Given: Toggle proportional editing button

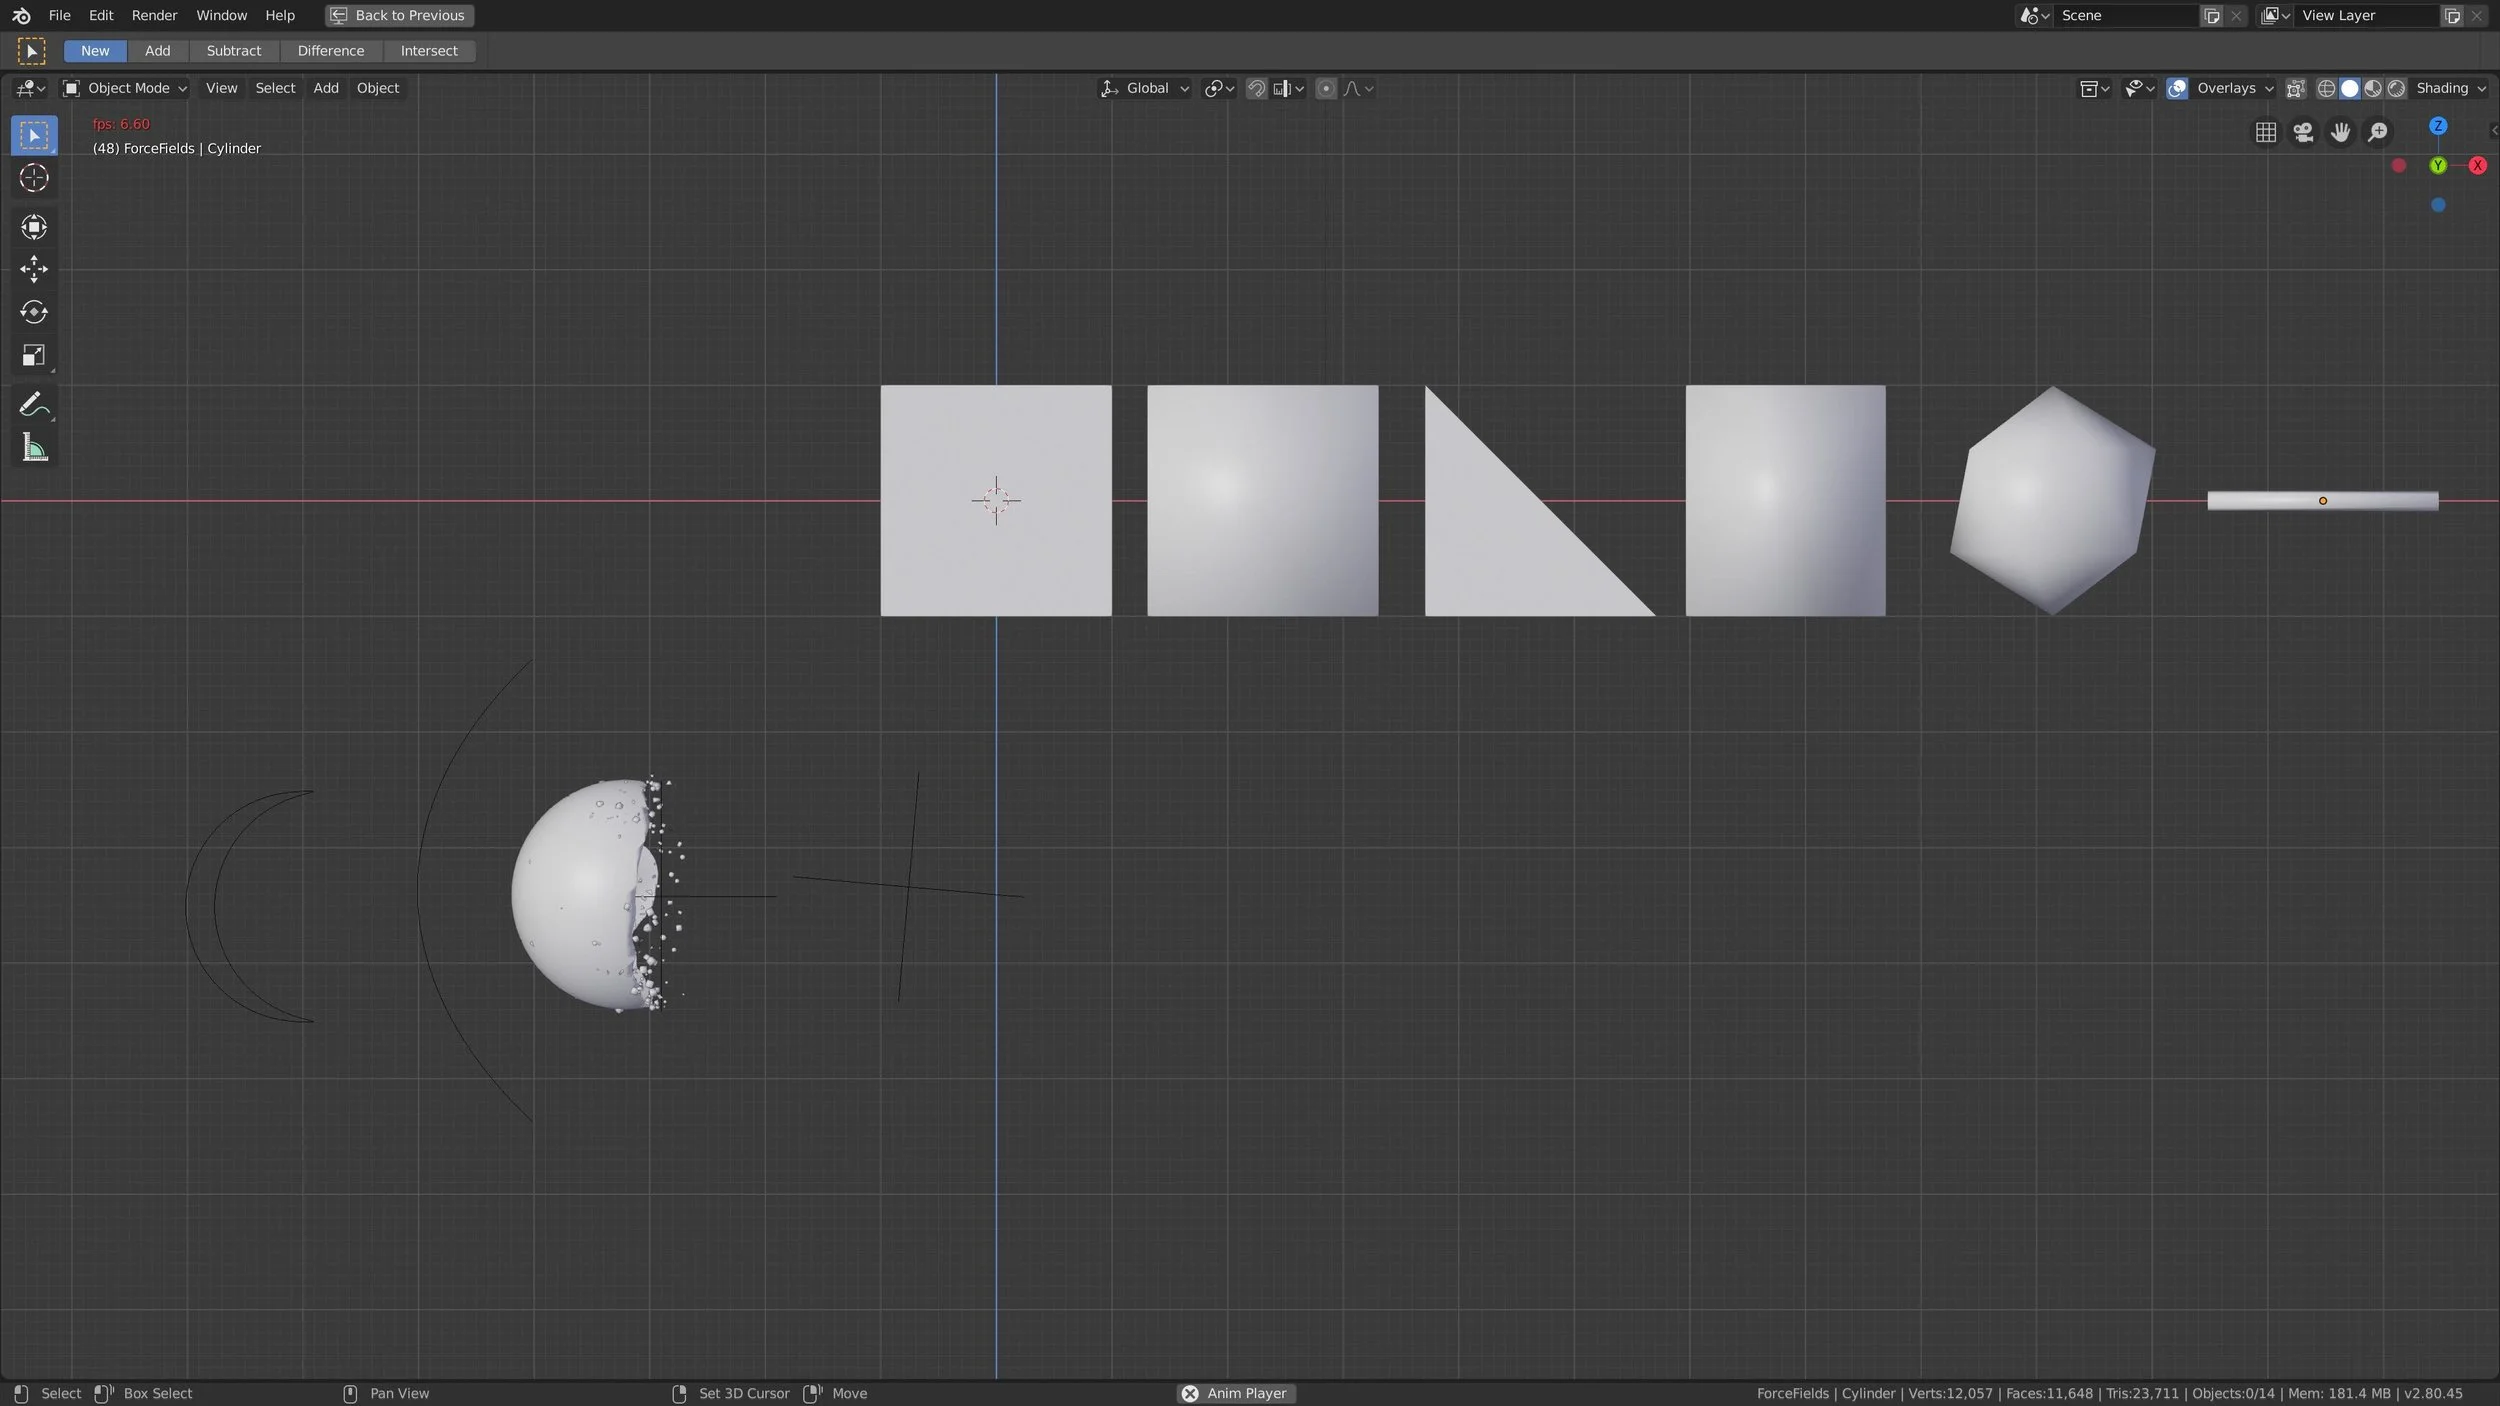Looking at the screenshot, I should click(x=1326, y=88).
